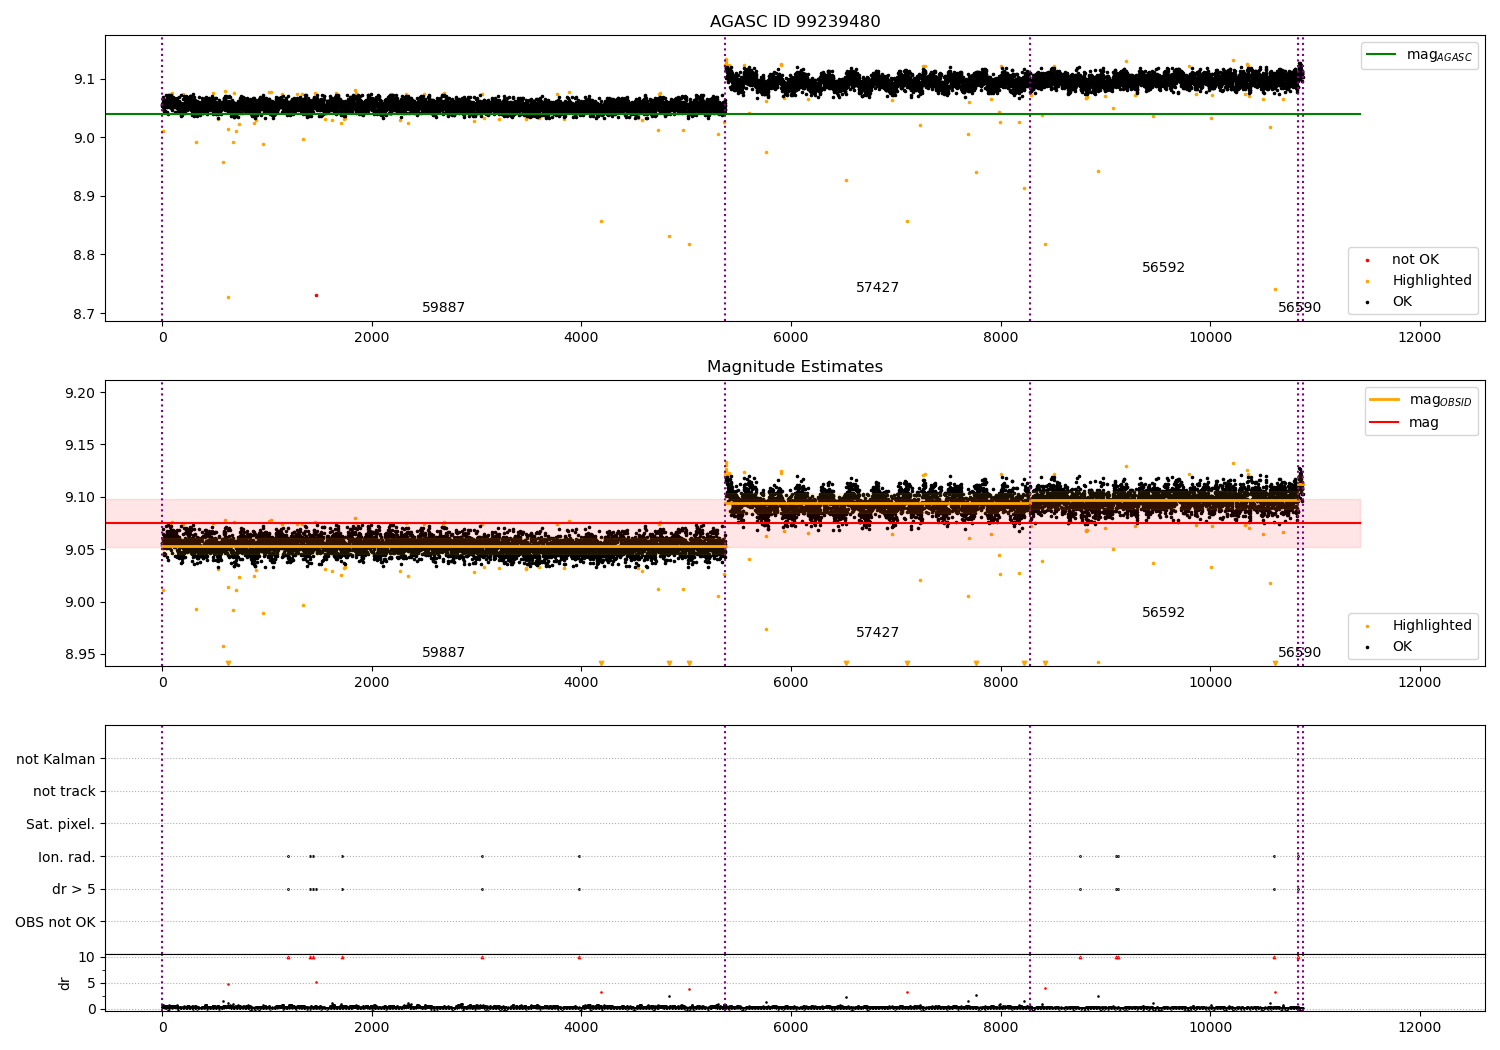Image resolution: width=1500 pixels, height=1050 pixels.
Task: Select 'OK' legend entry in Magnitude Estimates plot
Action: pyautogui.click(x=1402, y=647)
